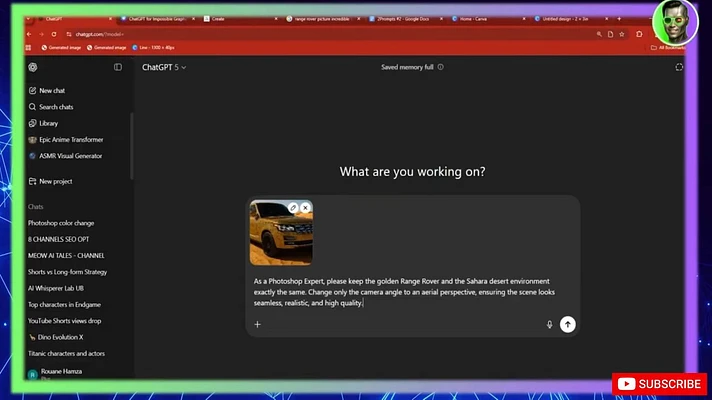This screenshot has width=712, height=400.
Task: Open Epic Anime Transformer GPT
Action: [x=66, y=140]
